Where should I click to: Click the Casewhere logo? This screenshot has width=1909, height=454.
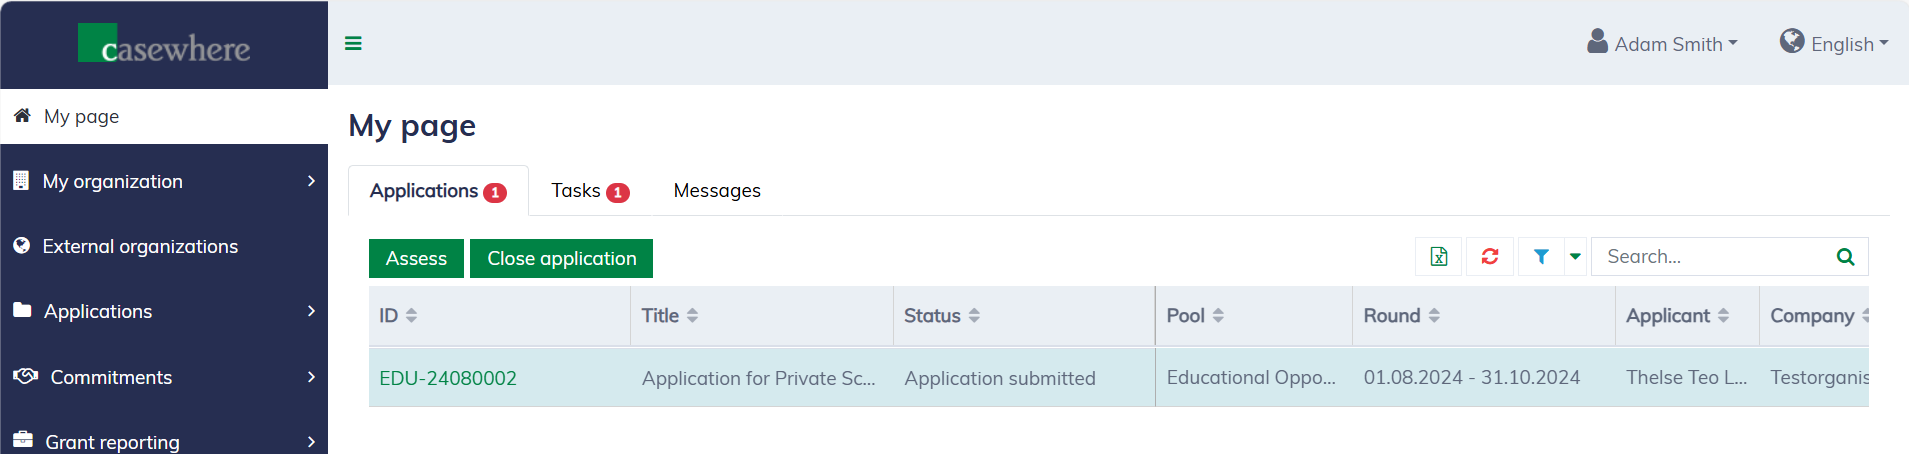pyautogui.click(x=165, y=45)
